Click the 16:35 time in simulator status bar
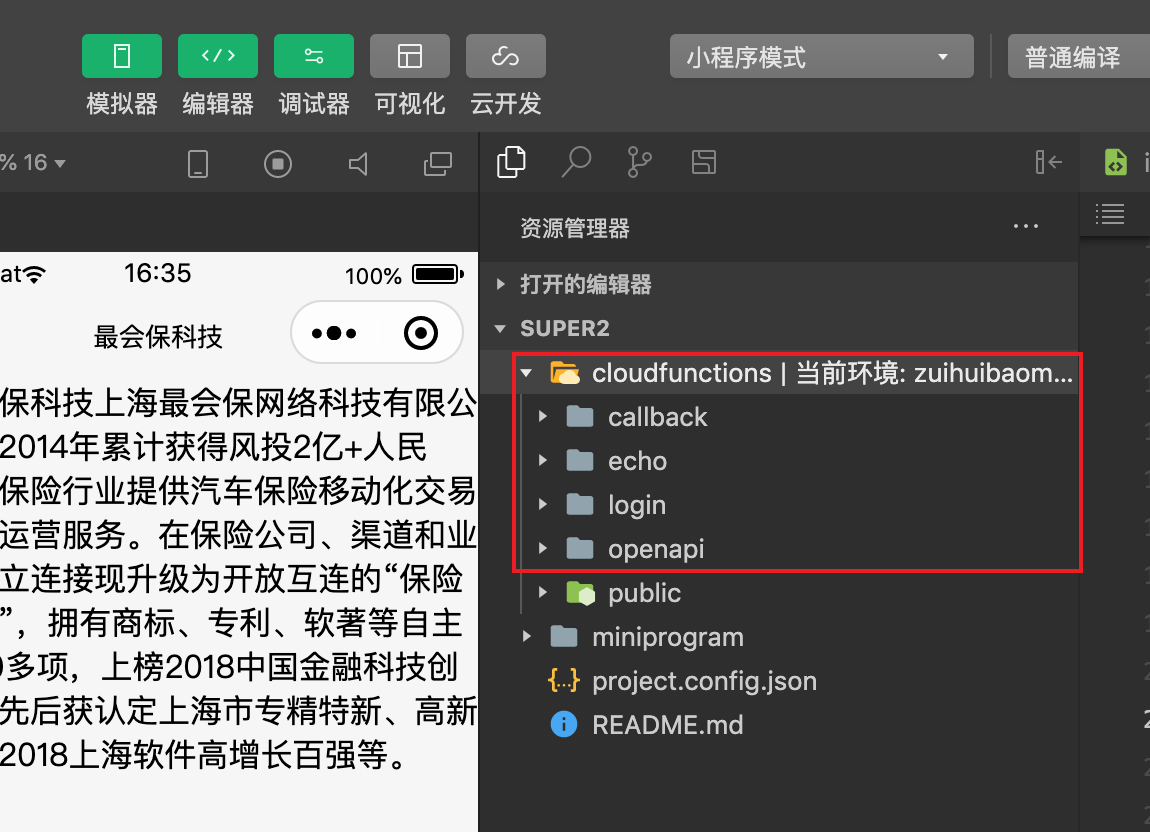This screenshot has height=832, width=1150. click(158, 274)
